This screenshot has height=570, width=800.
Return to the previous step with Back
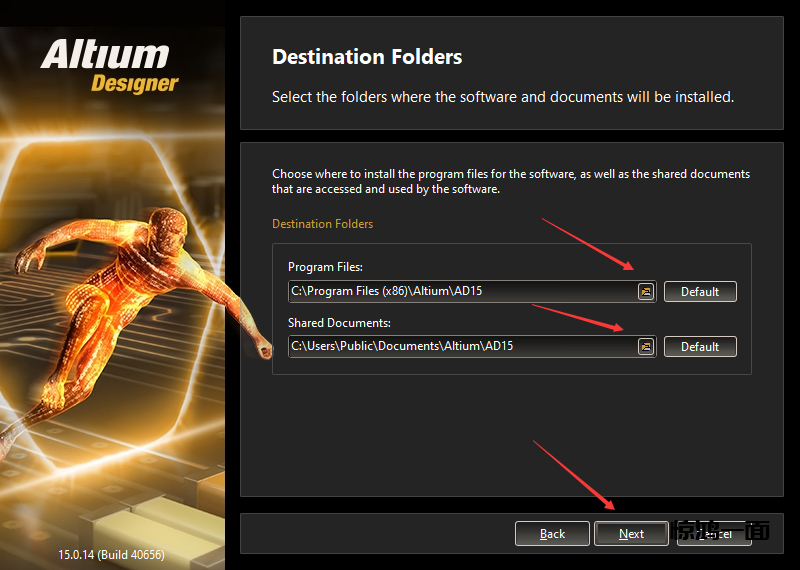(552, 534)
